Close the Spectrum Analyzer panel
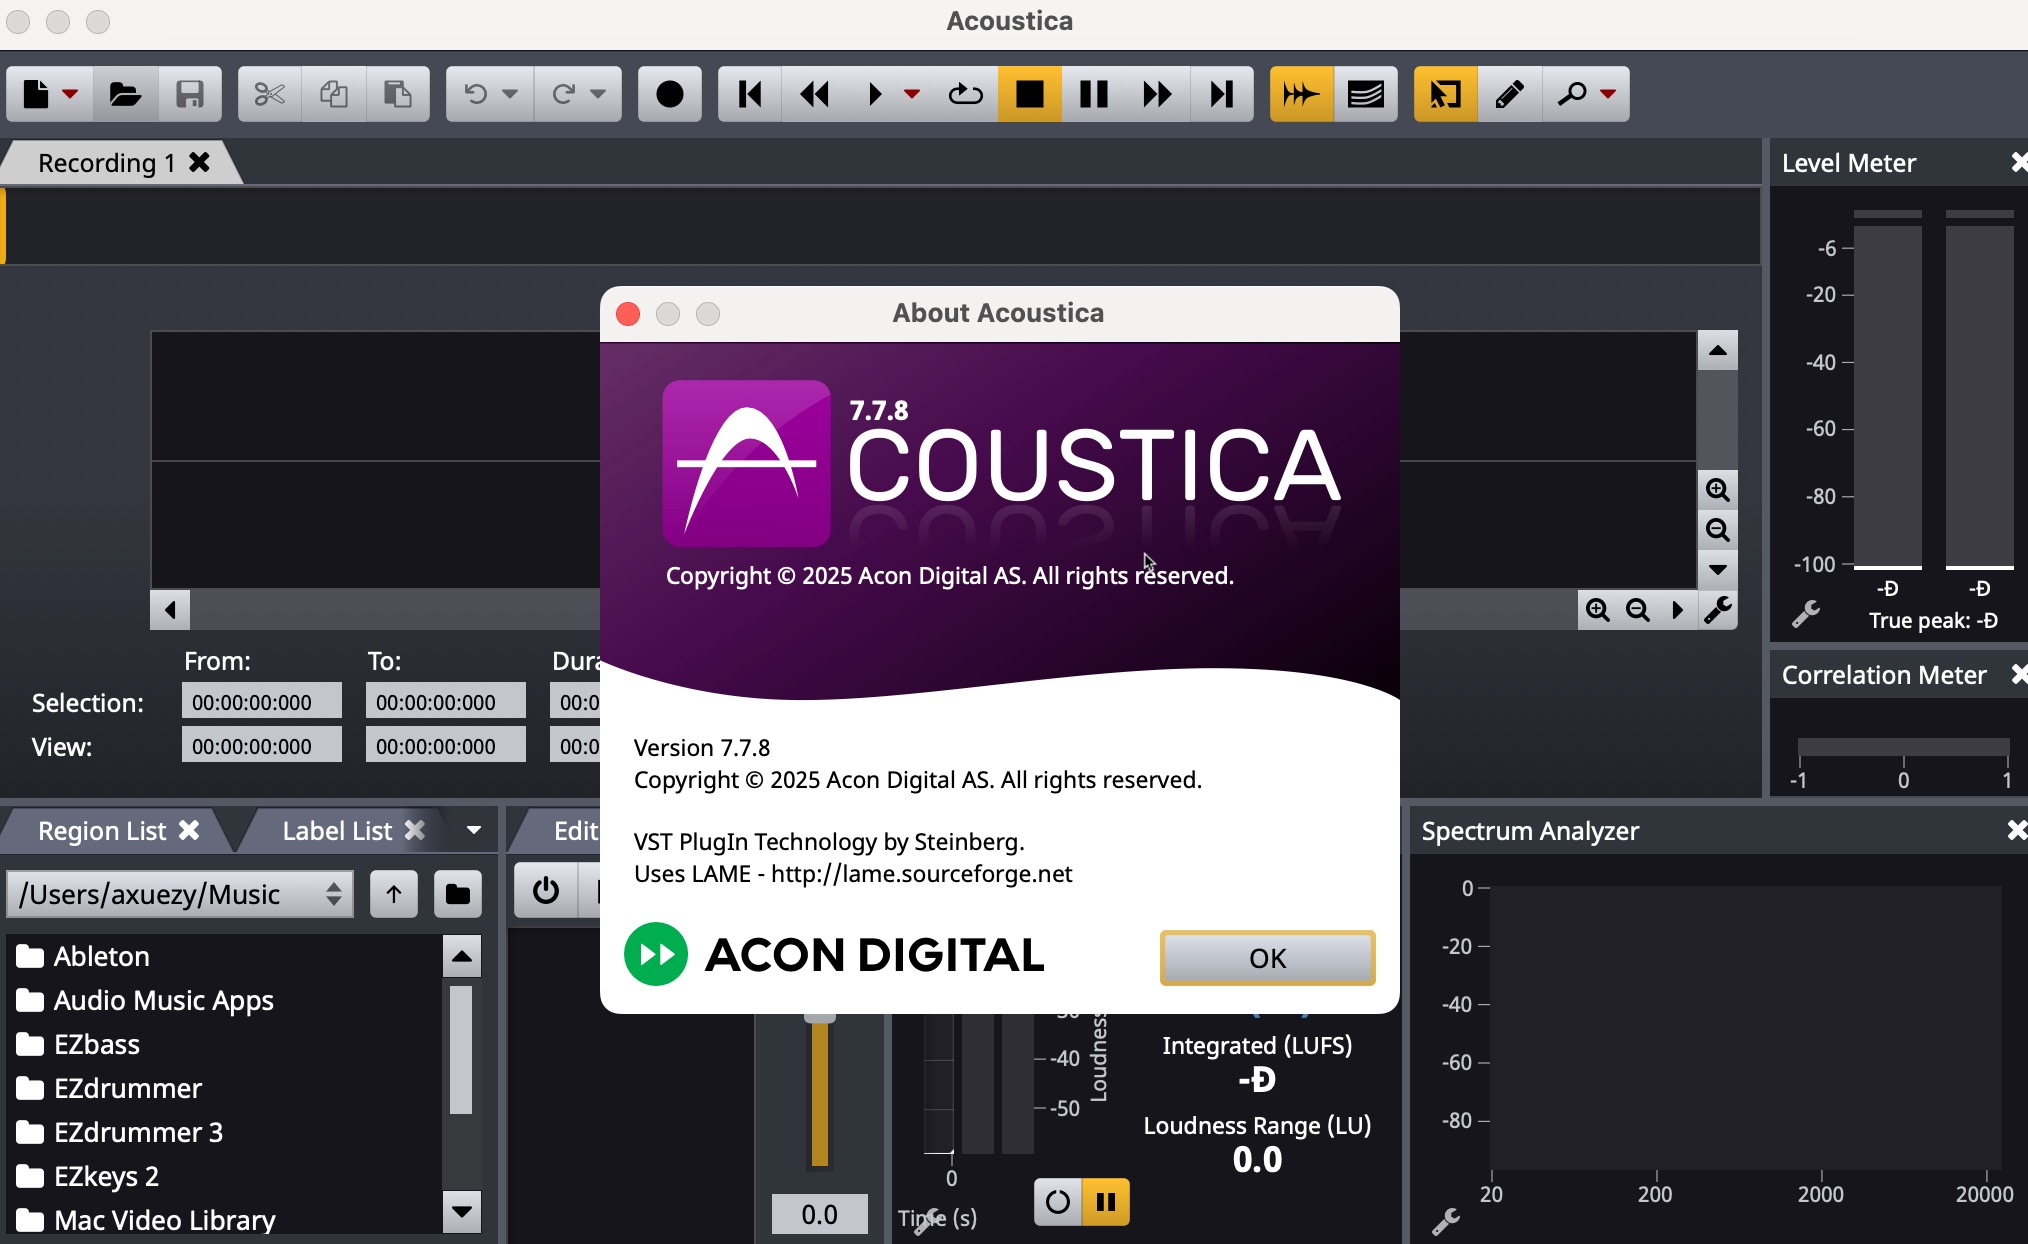The height and width of the screenshot is (1244, 2028). pos(2016,830)
